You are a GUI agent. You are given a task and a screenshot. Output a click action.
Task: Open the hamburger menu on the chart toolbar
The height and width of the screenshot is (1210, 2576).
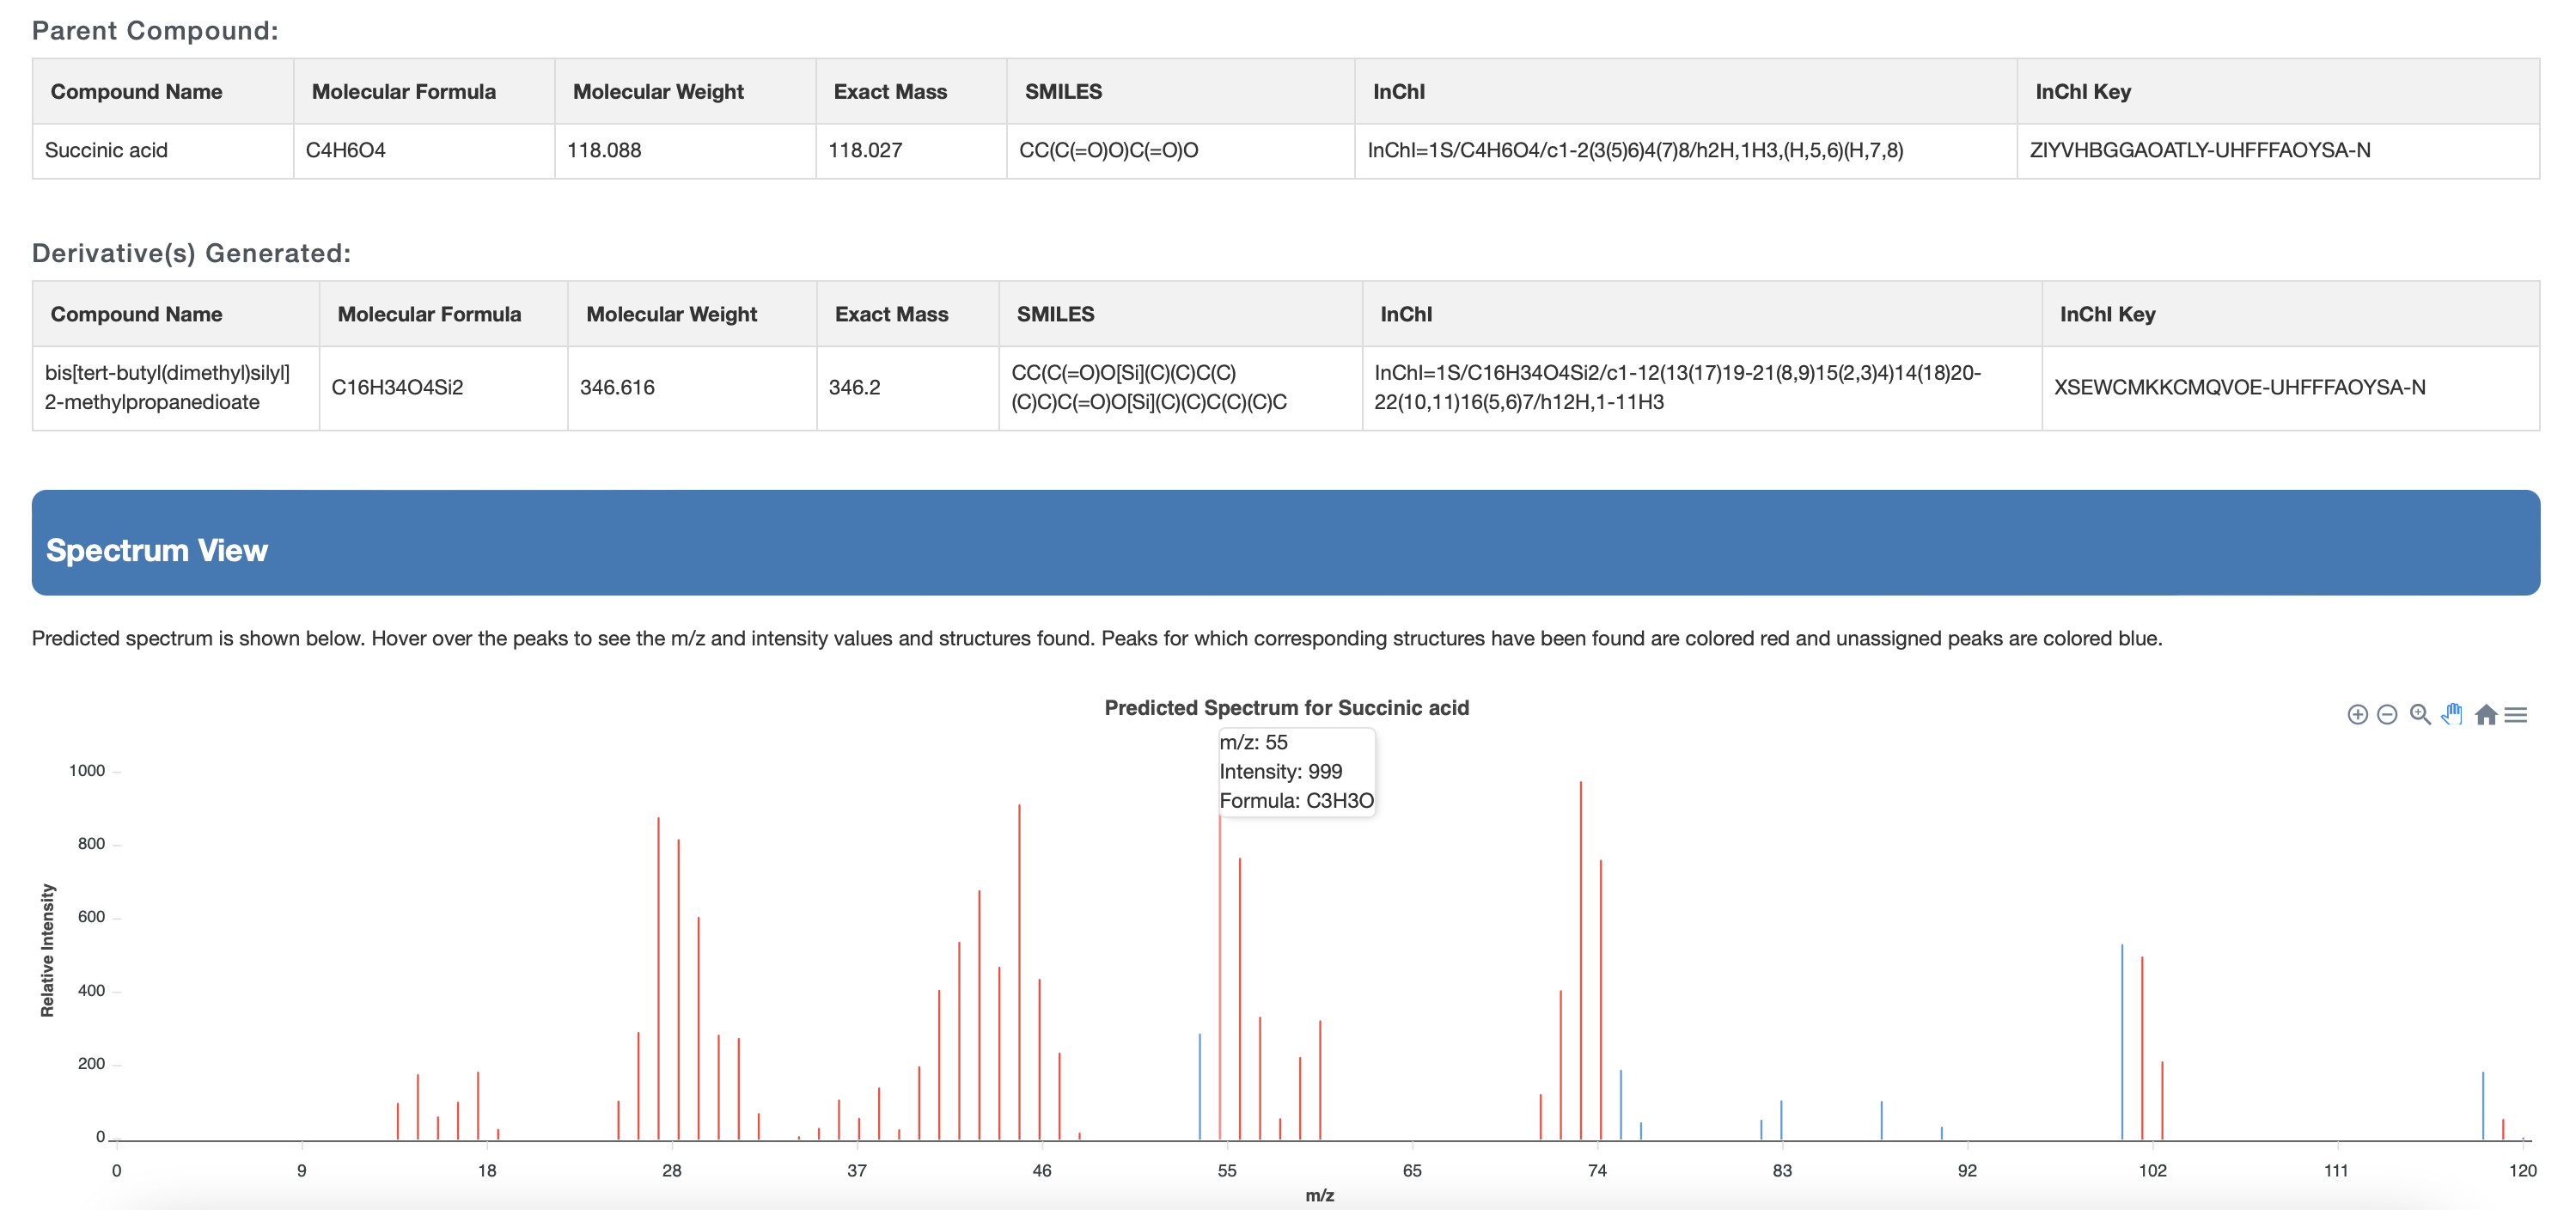2519,715
